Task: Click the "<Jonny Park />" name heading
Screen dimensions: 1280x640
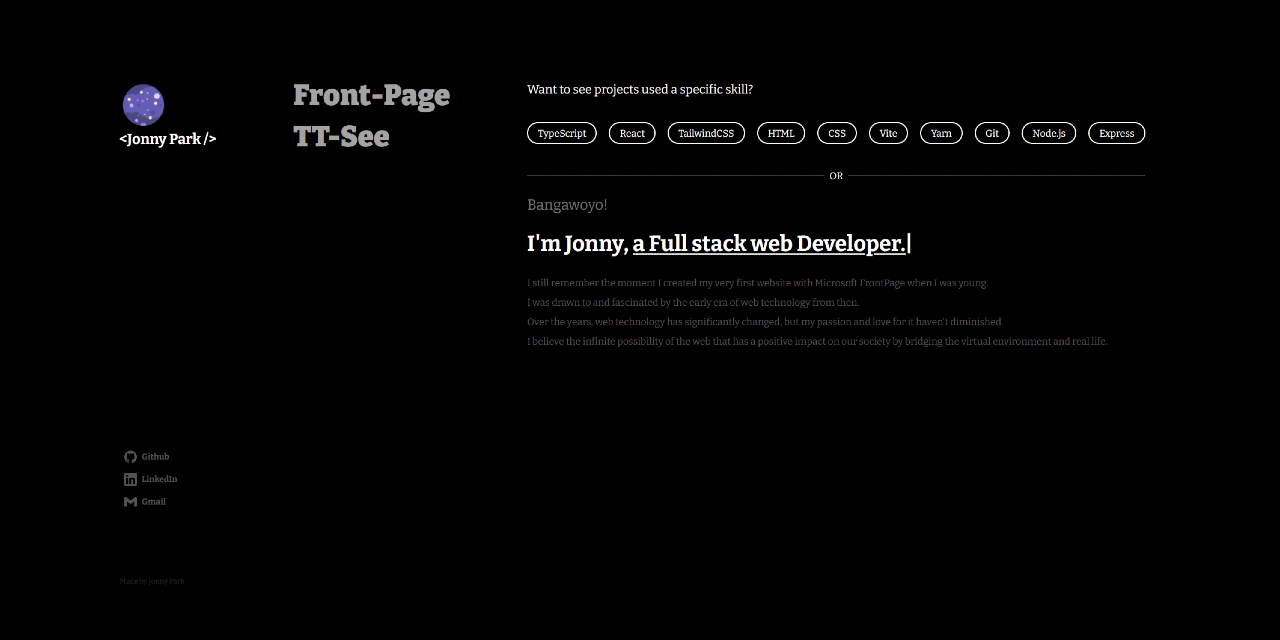Action: pyautogui.click(x=168, y=139)
